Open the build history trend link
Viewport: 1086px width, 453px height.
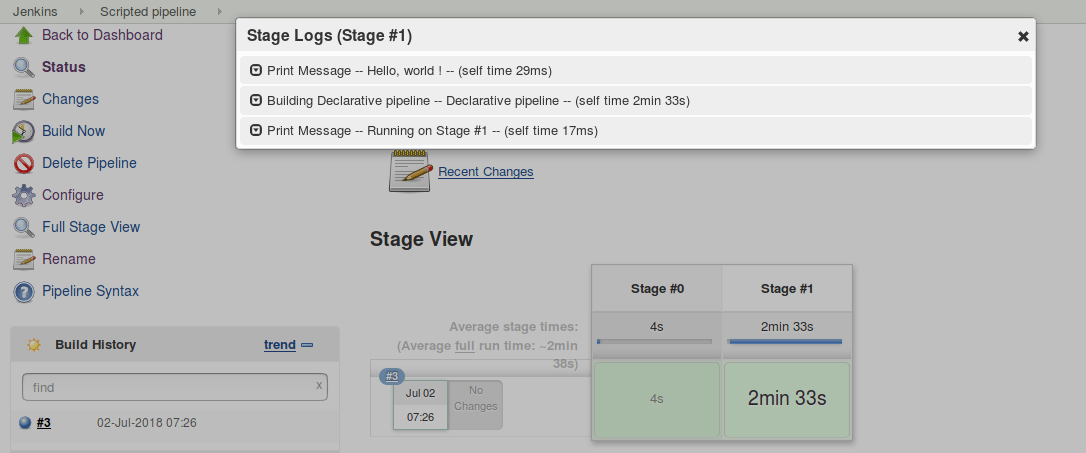point(280,345)
